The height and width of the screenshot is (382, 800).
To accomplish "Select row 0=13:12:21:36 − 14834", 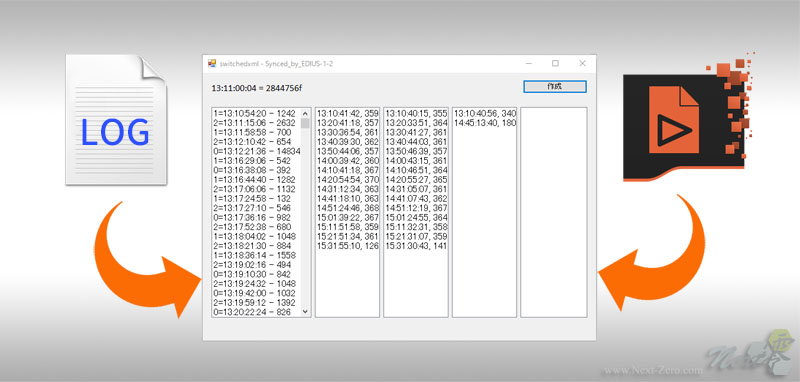I will pos(257,151).
